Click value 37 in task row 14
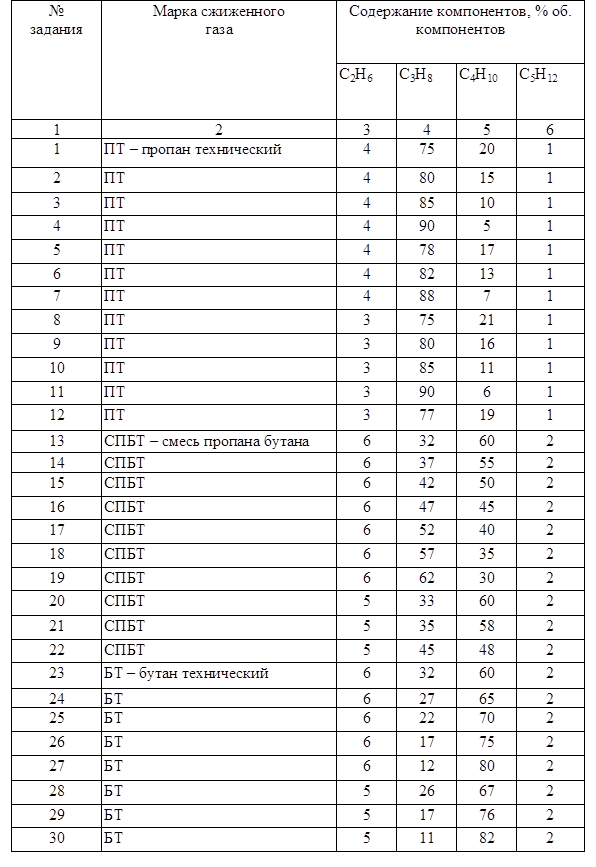596x867 pixels. pos(426,463)
